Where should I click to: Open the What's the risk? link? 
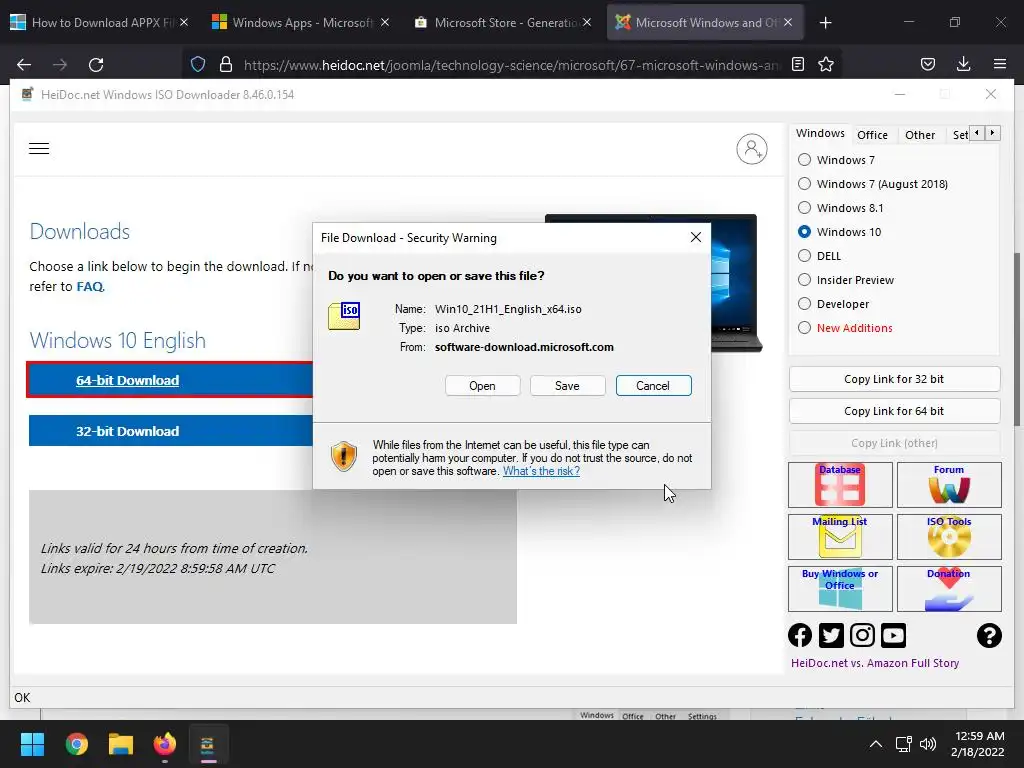[541, 472]
